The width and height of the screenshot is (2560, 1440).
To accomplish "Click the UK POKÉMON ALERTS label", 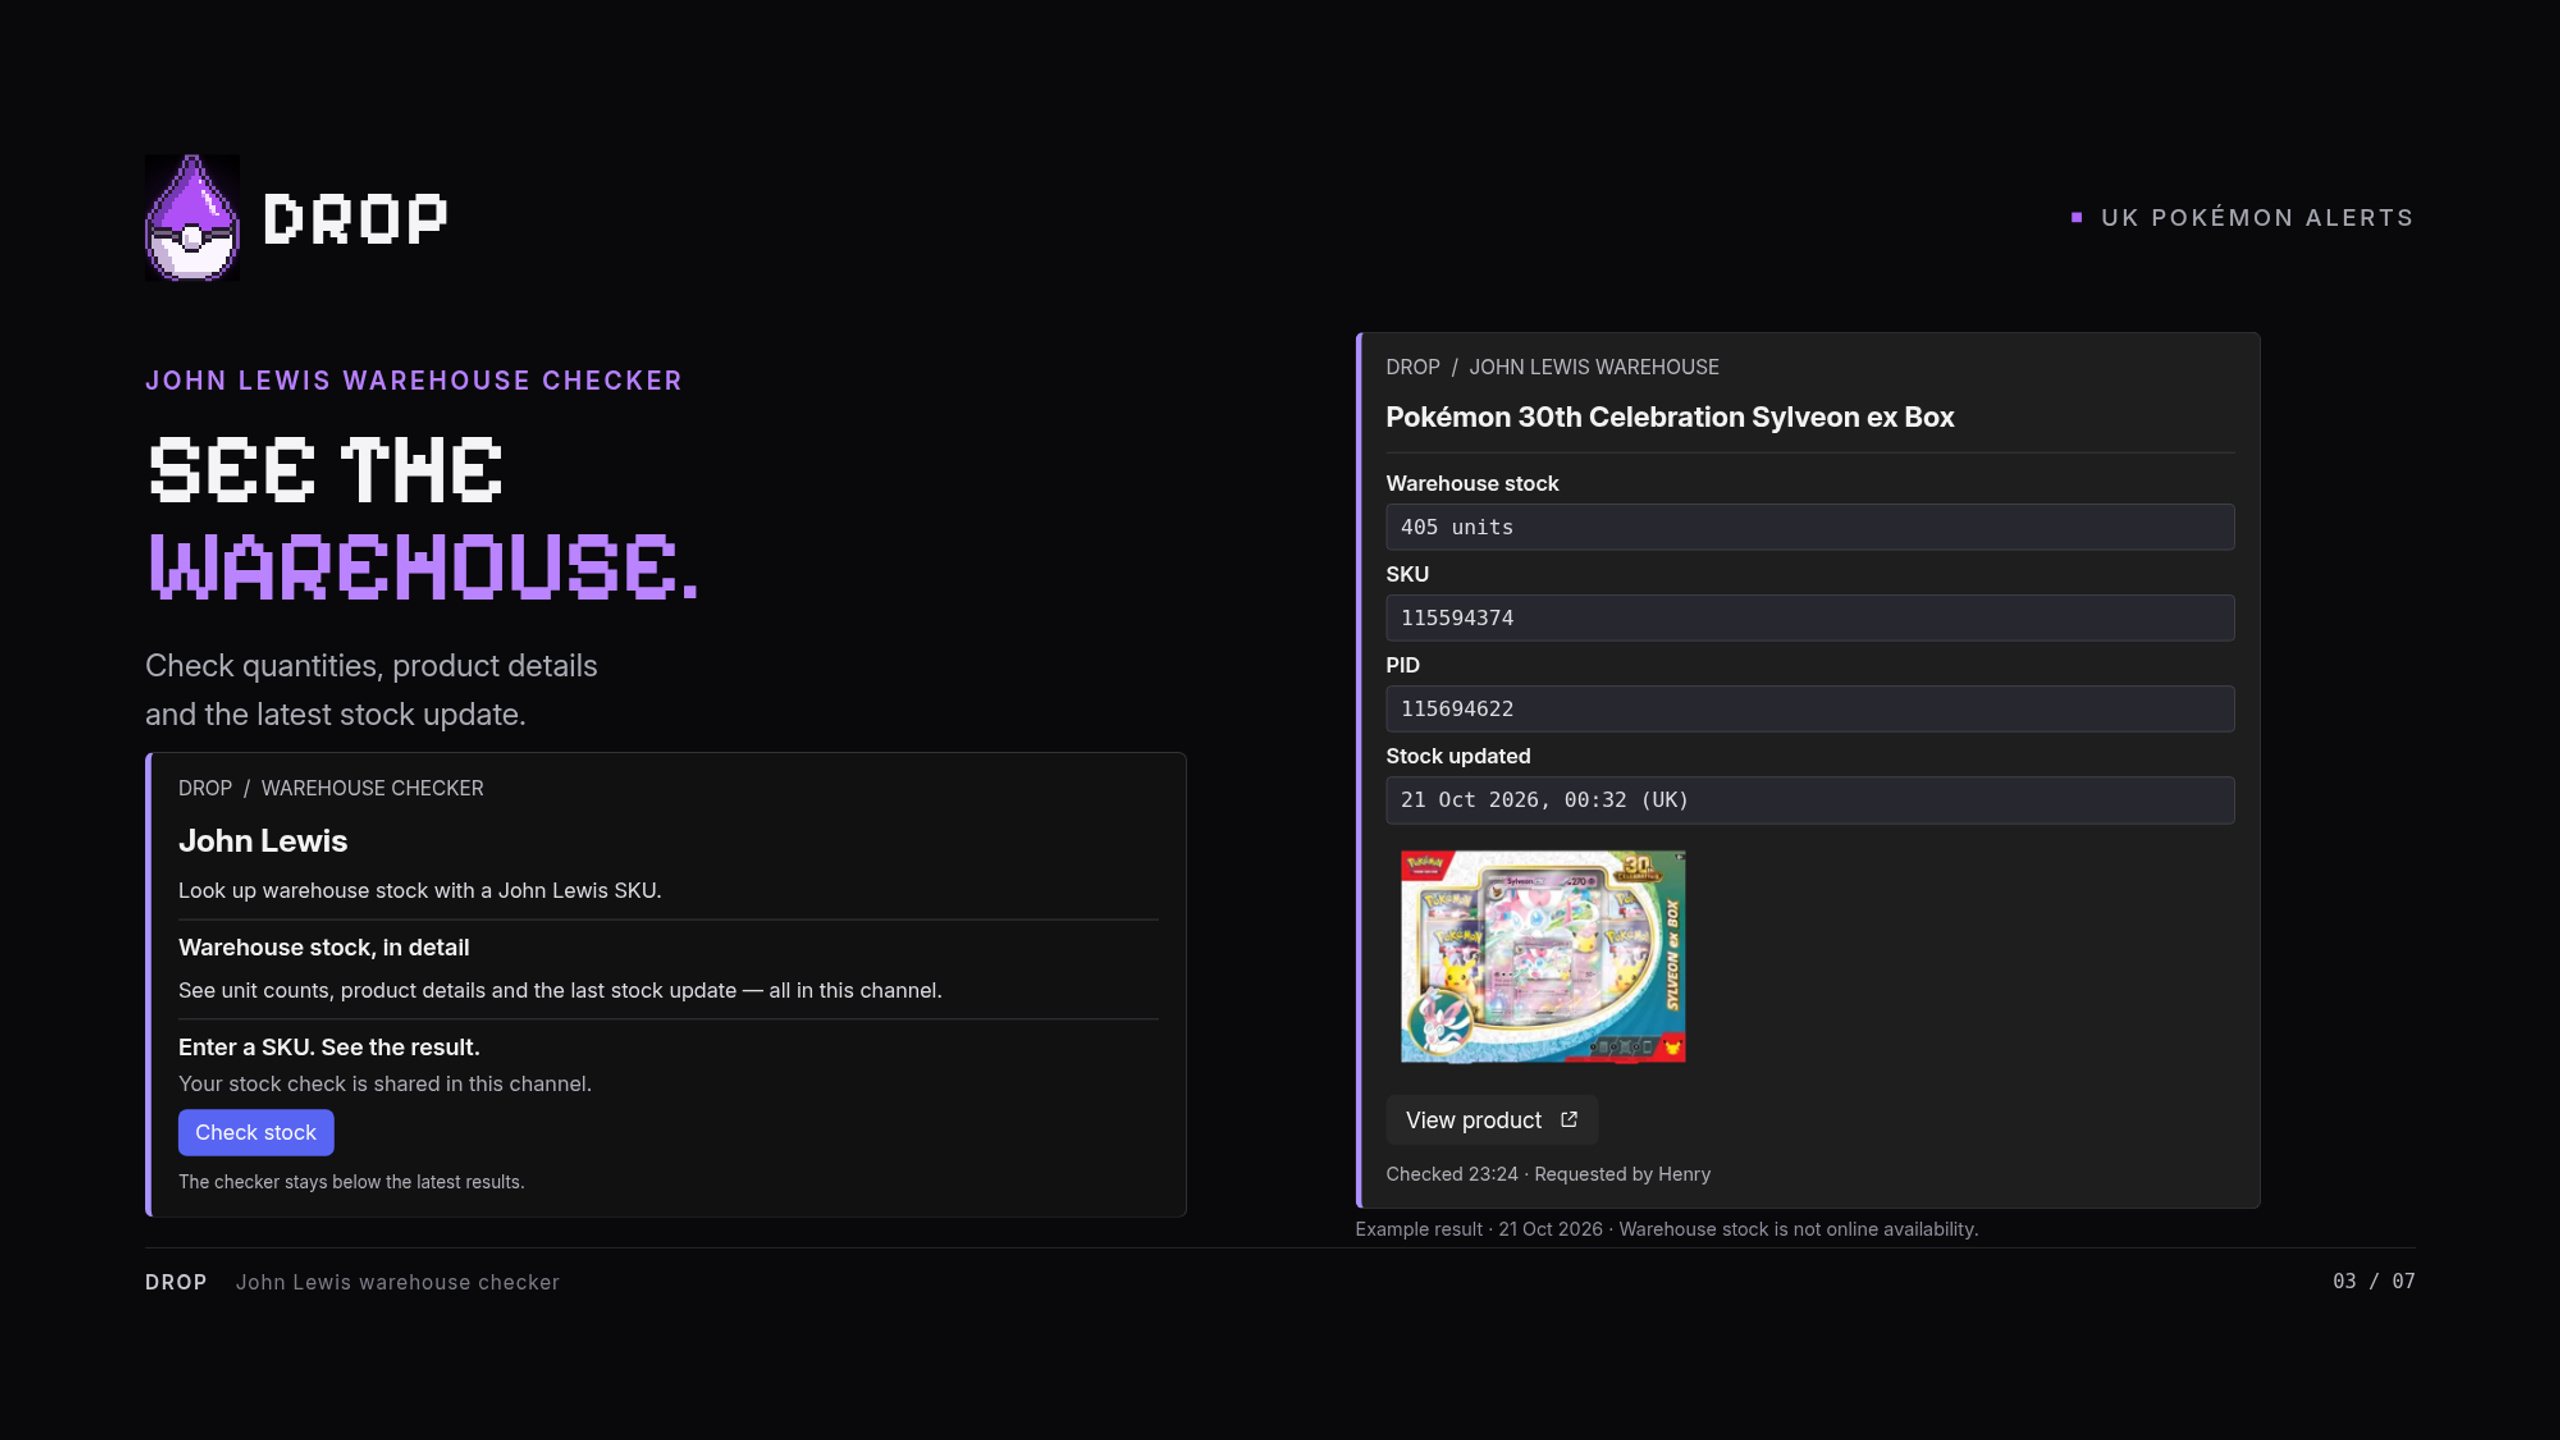I will pyautogui.click(x=2257, y=217).
